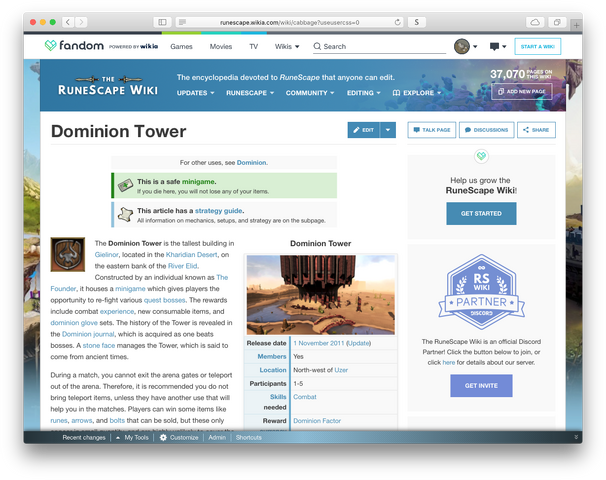The image size is (606, 480).
Task: Expand the Wikis dropdown
Action: [x=287, y=46]
